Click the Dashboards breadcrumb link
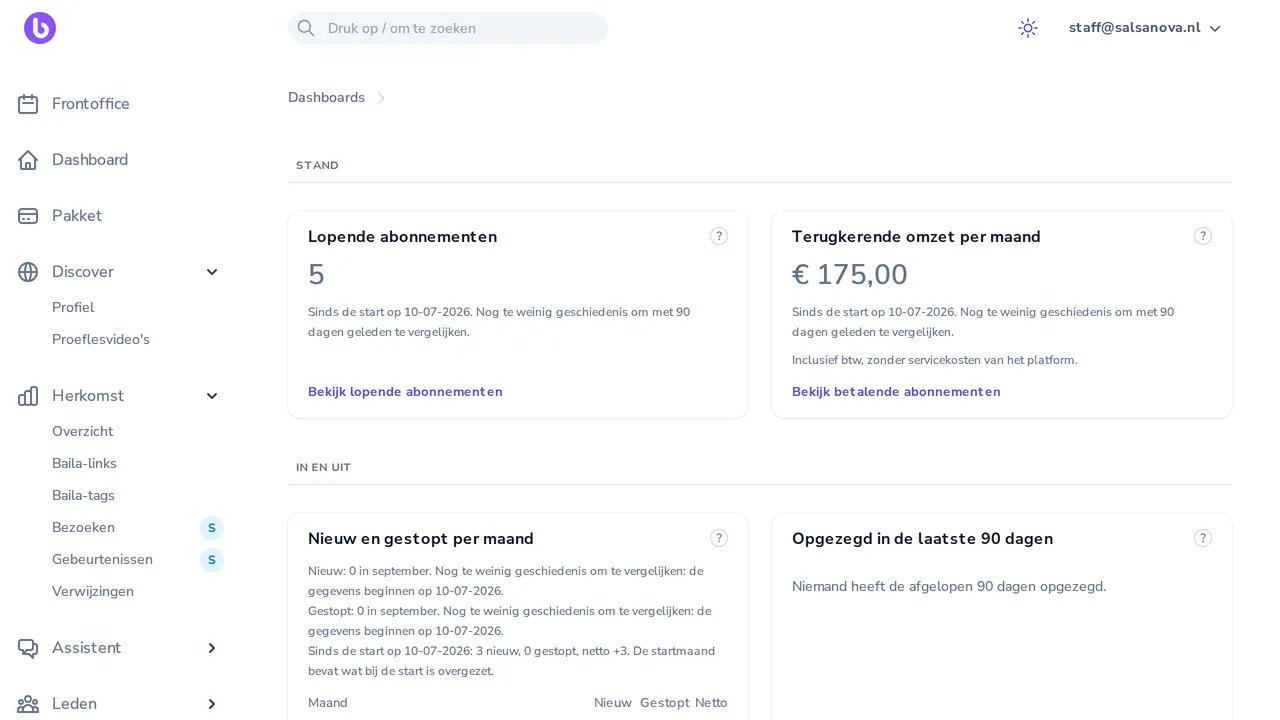This screenshot has height=720, width=1280. [x=326, y=98]
